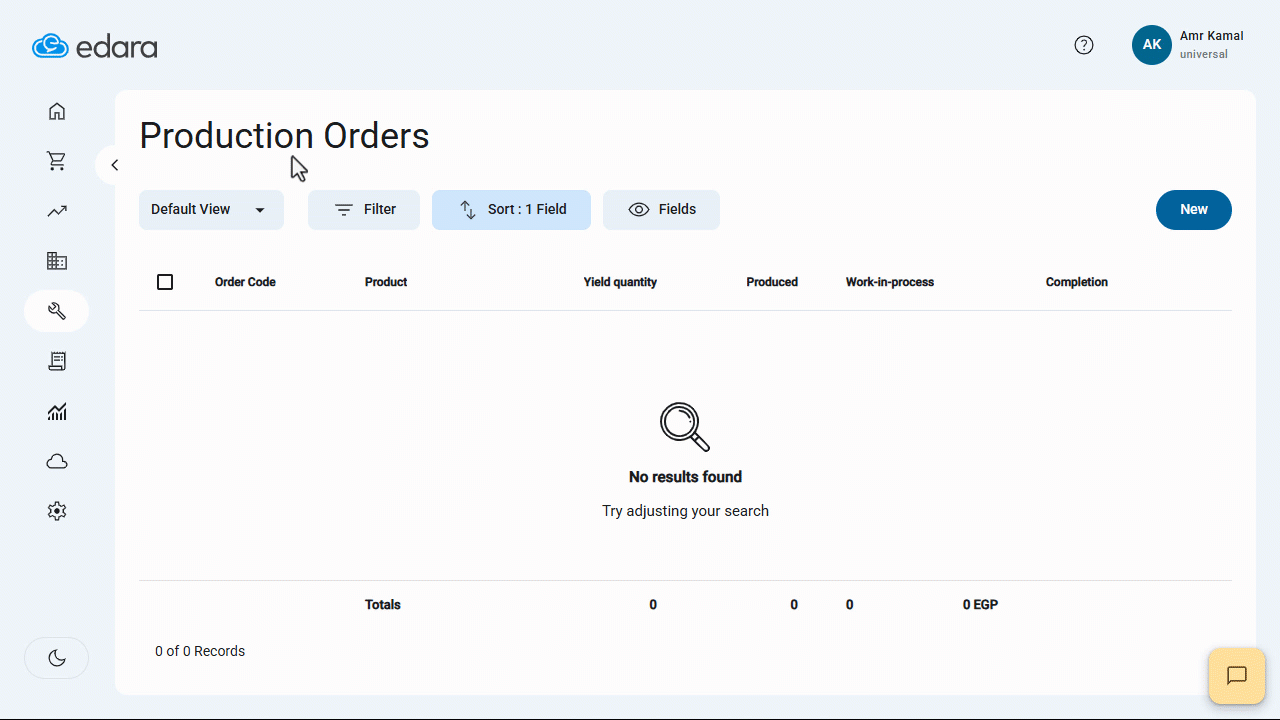Viewport: 1280px width, 720px height.
Task: Open the trending arrow sales icon
Action: point(57,211)
